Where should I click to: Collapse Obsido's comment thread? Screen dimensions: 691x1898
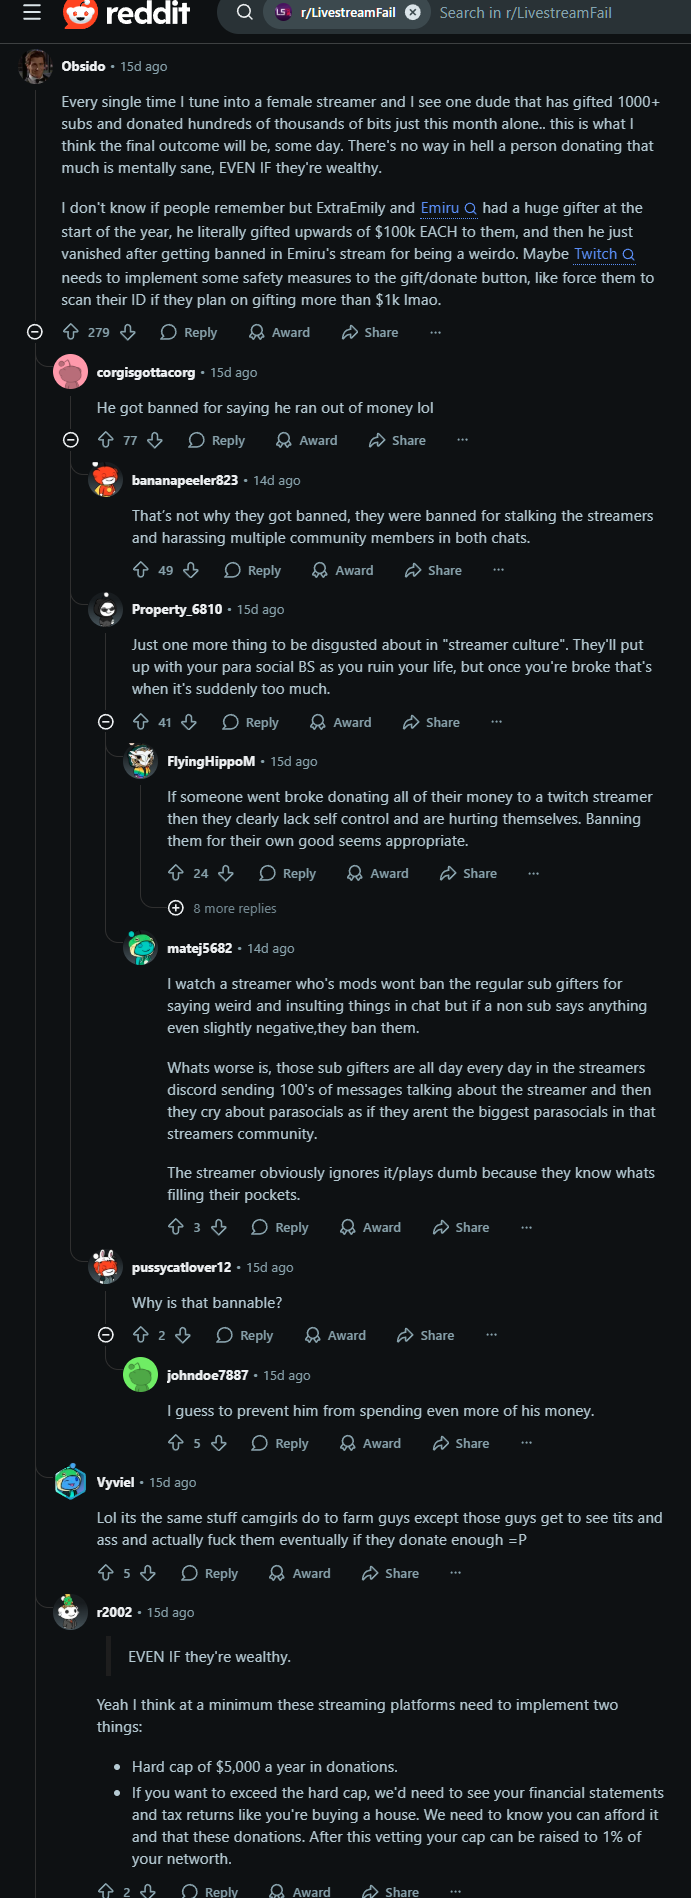coord(35,332)
